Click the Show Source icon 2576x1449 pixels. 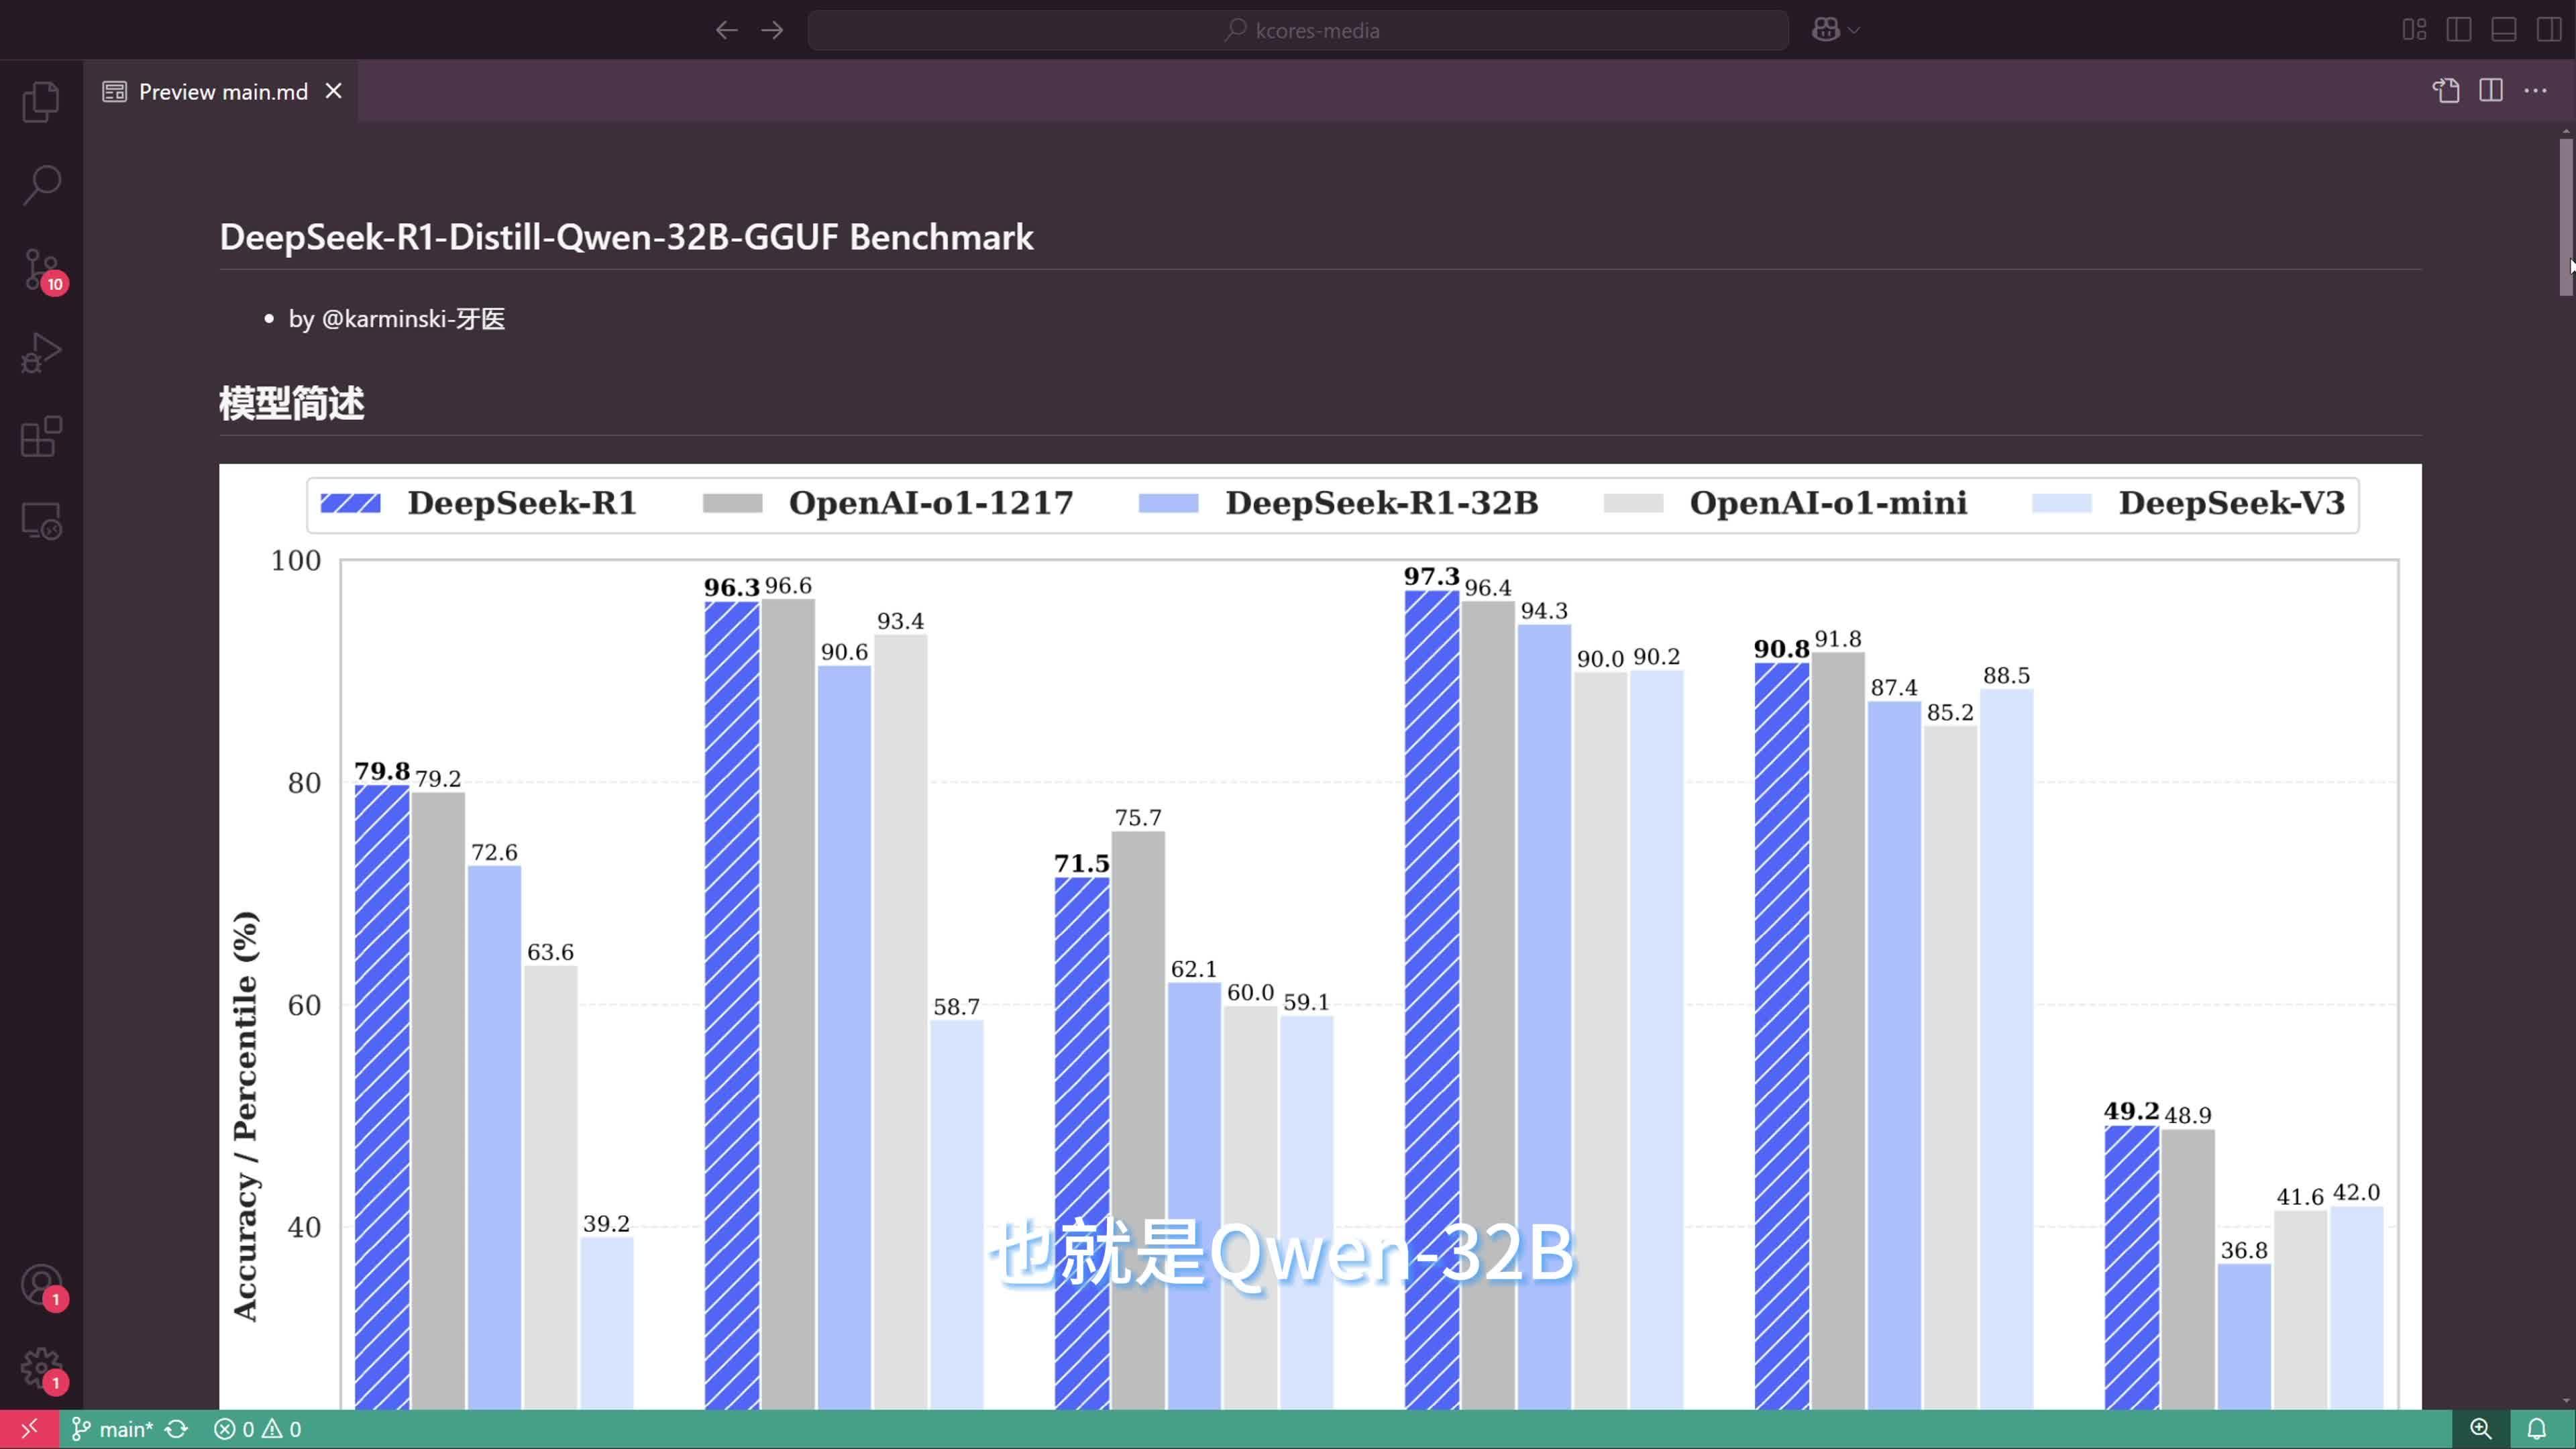point(2446,91)
